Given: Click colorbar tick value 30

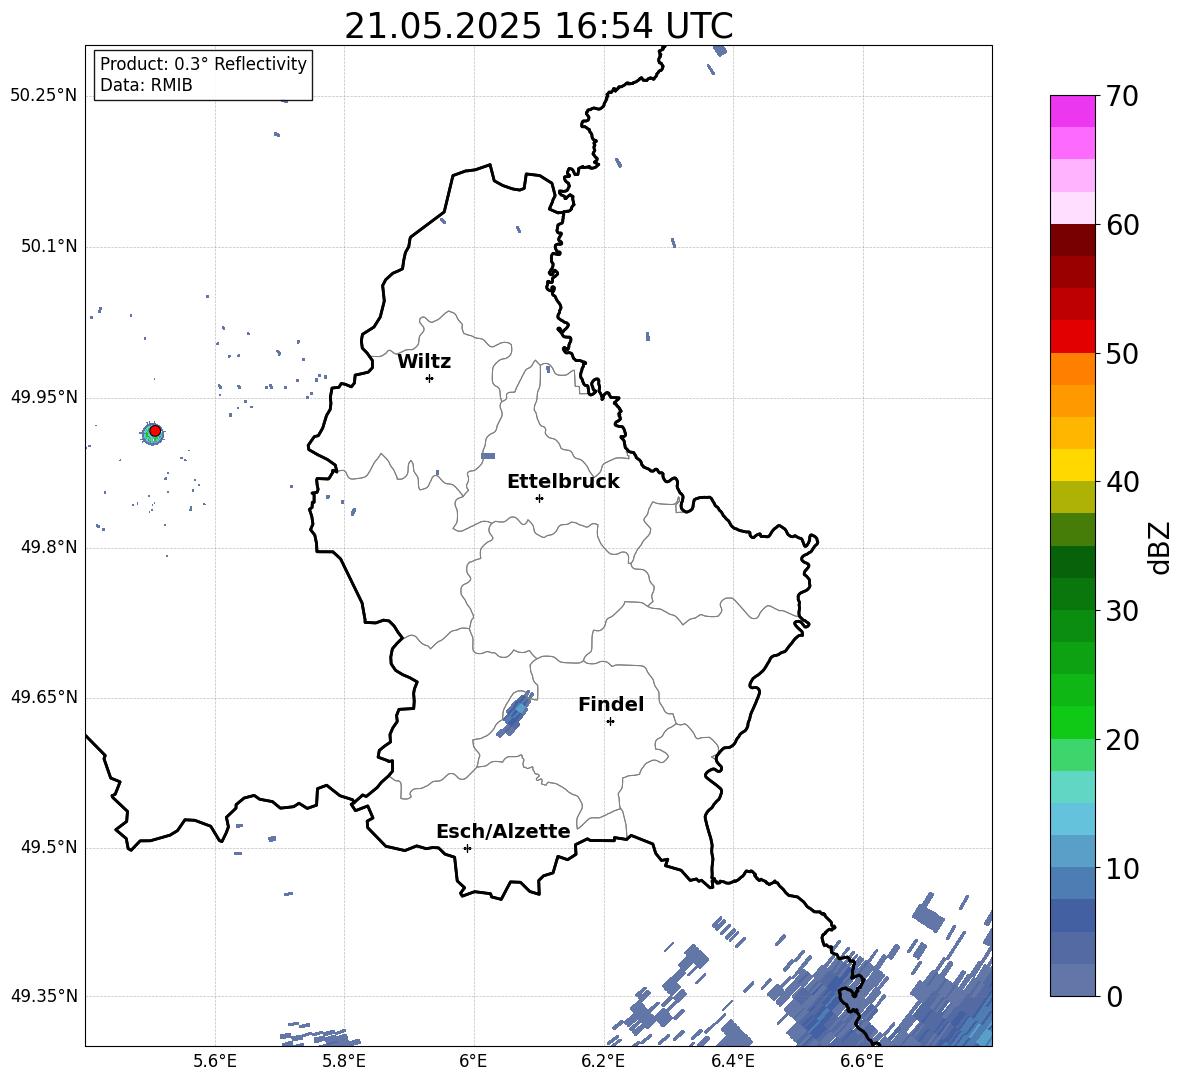Looking at the screenshot, I should pyautogui.click(x=1123, y=611).
